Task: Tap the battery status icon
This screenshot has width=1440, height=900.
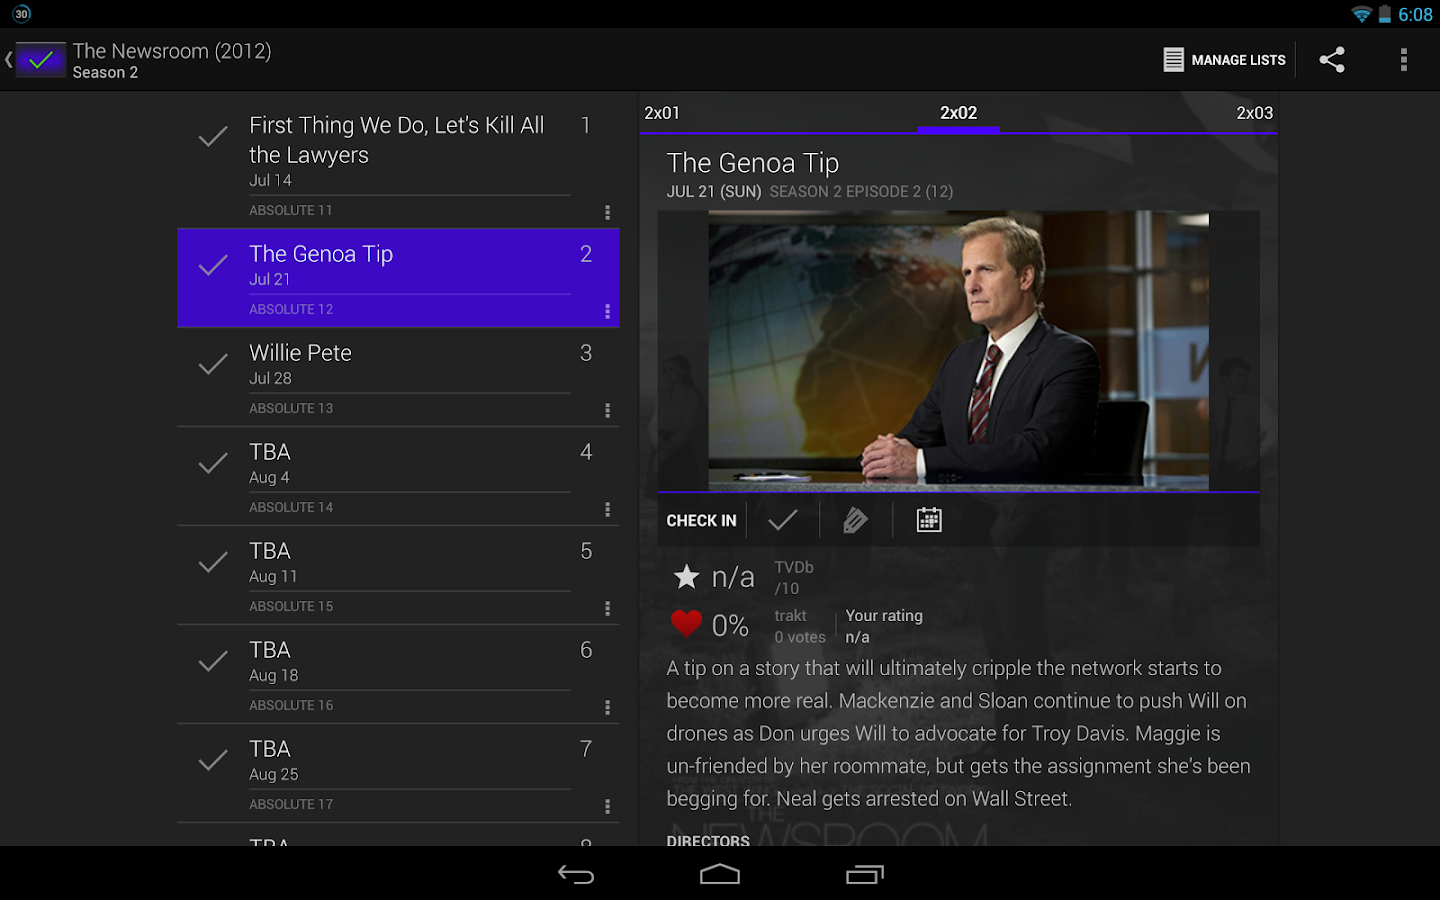Action: click(1385, 14)
